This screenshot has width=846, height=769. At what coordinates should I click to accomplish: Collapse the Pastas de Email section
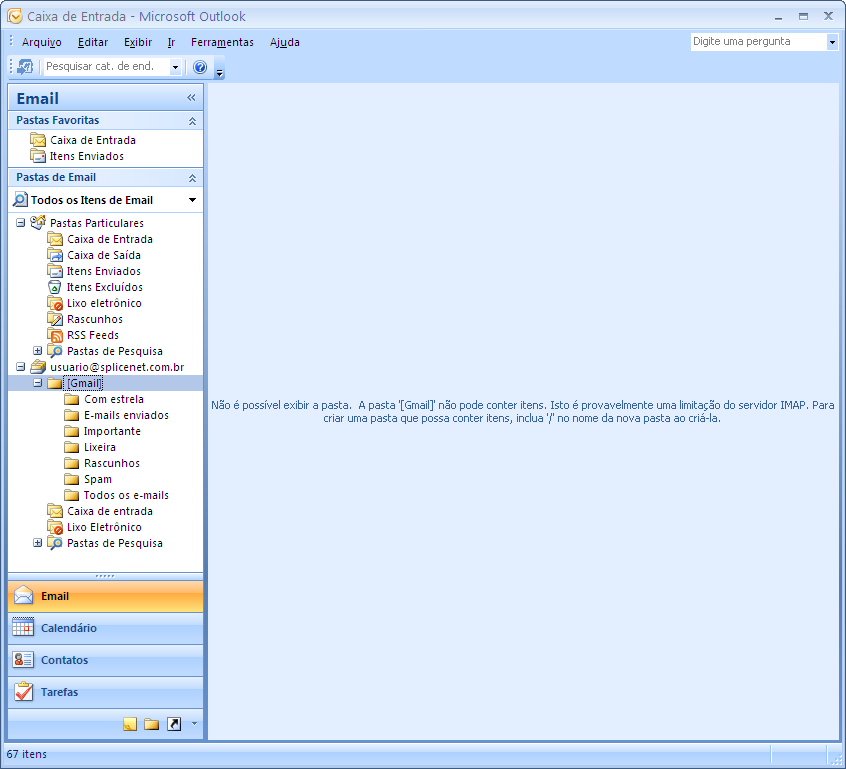[x=192, y=178]
